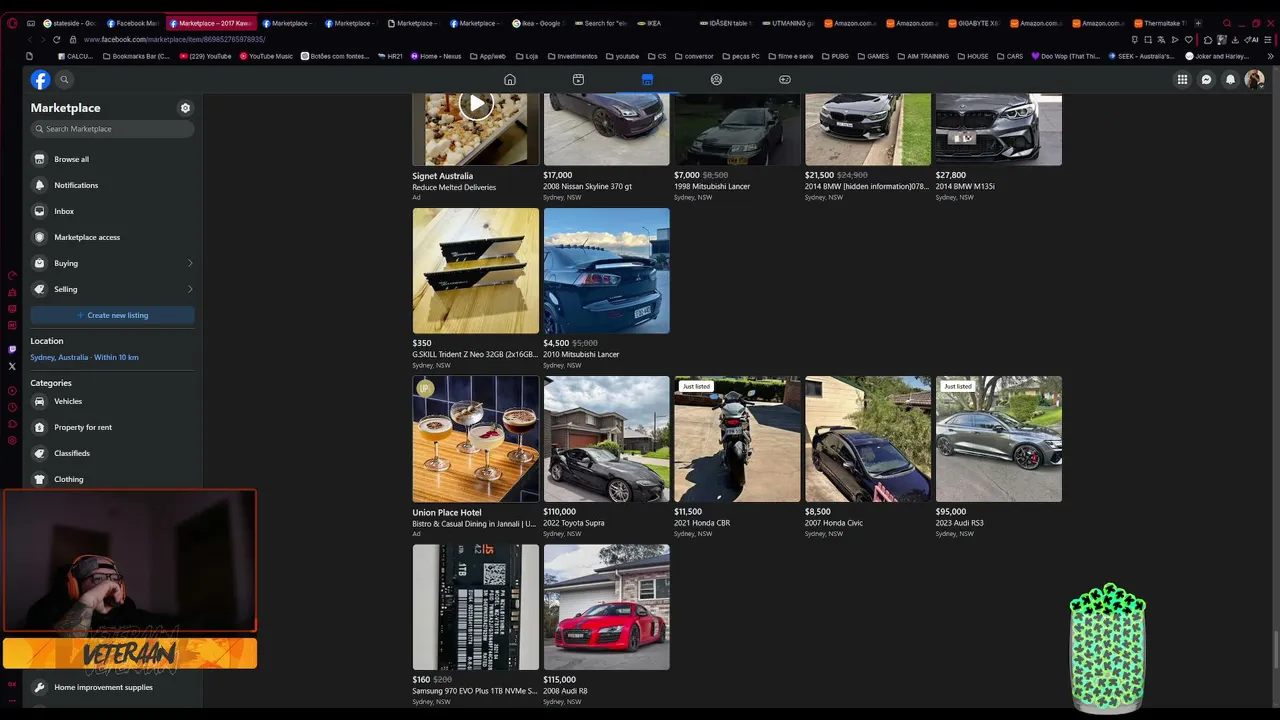Open Facebook search magnifier

(x=64, y=80)
